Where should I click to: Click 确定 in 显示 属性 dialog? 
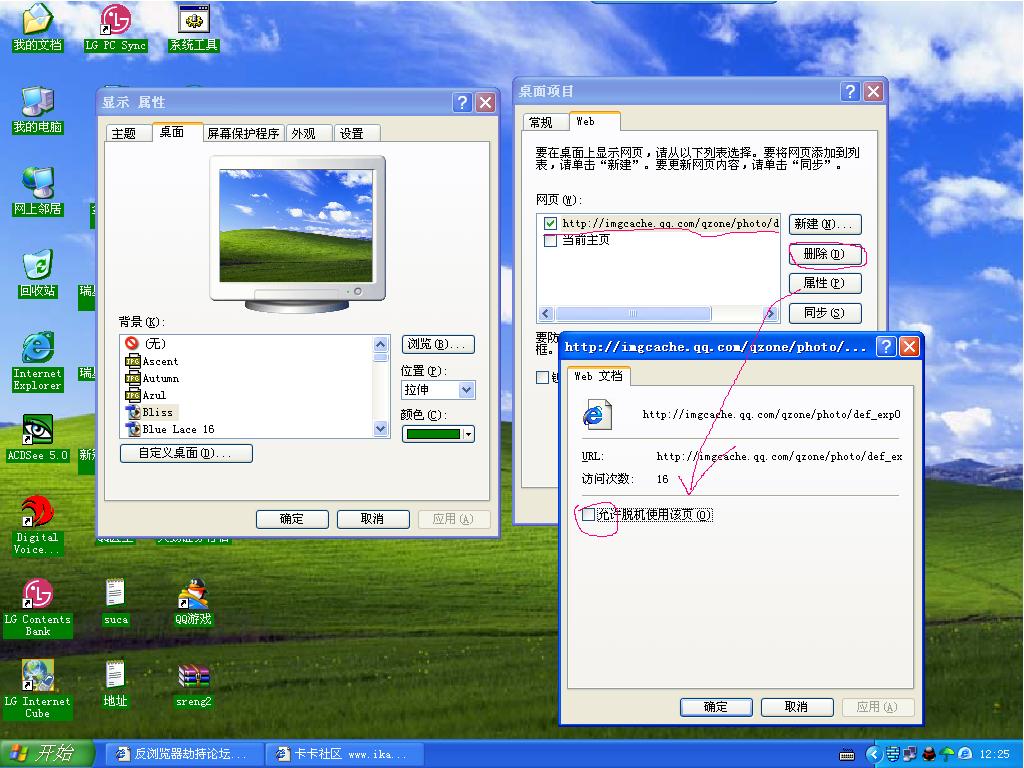(x=292, y=519)
